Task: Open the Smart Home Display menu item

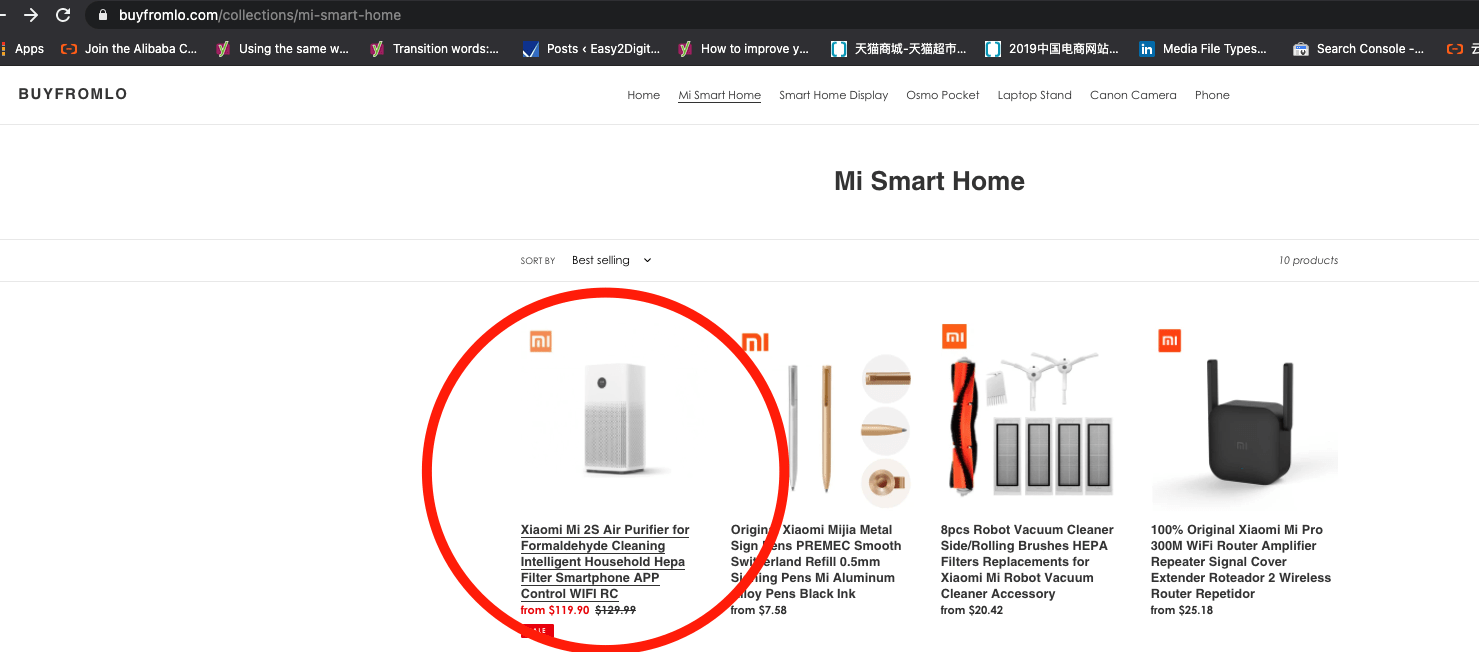Action: point(833,95)
